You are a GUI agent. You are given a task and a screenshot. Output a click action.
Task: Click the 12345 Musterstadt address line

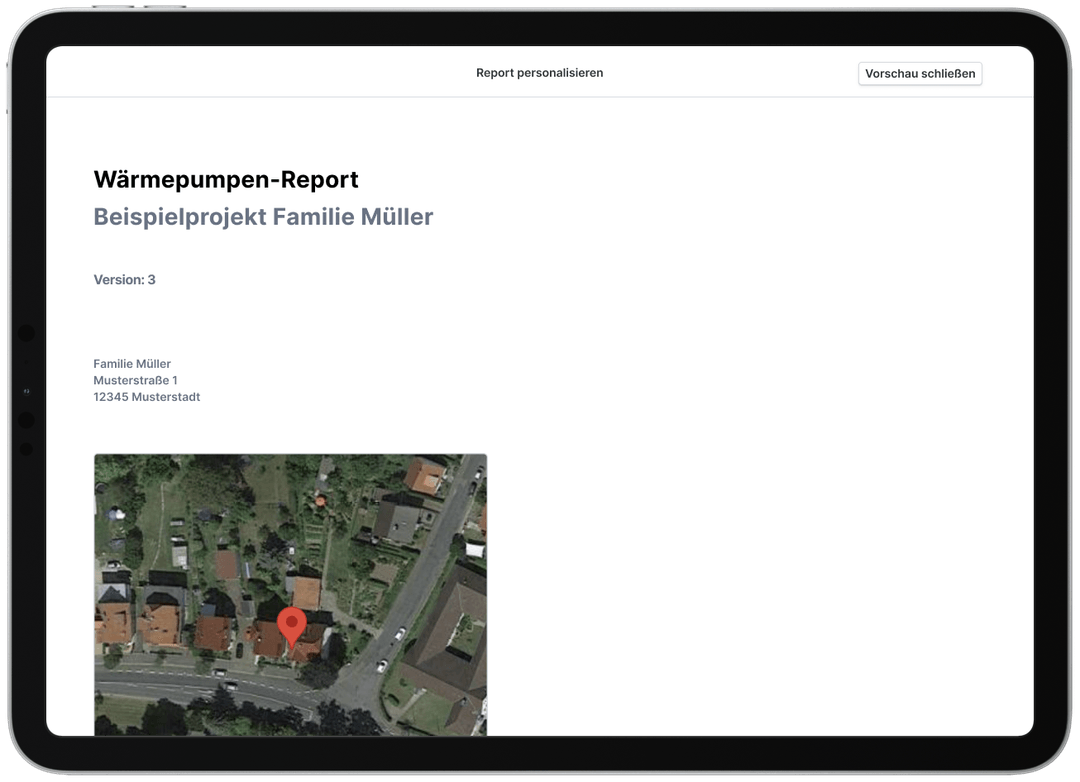[x=147, y=397]
